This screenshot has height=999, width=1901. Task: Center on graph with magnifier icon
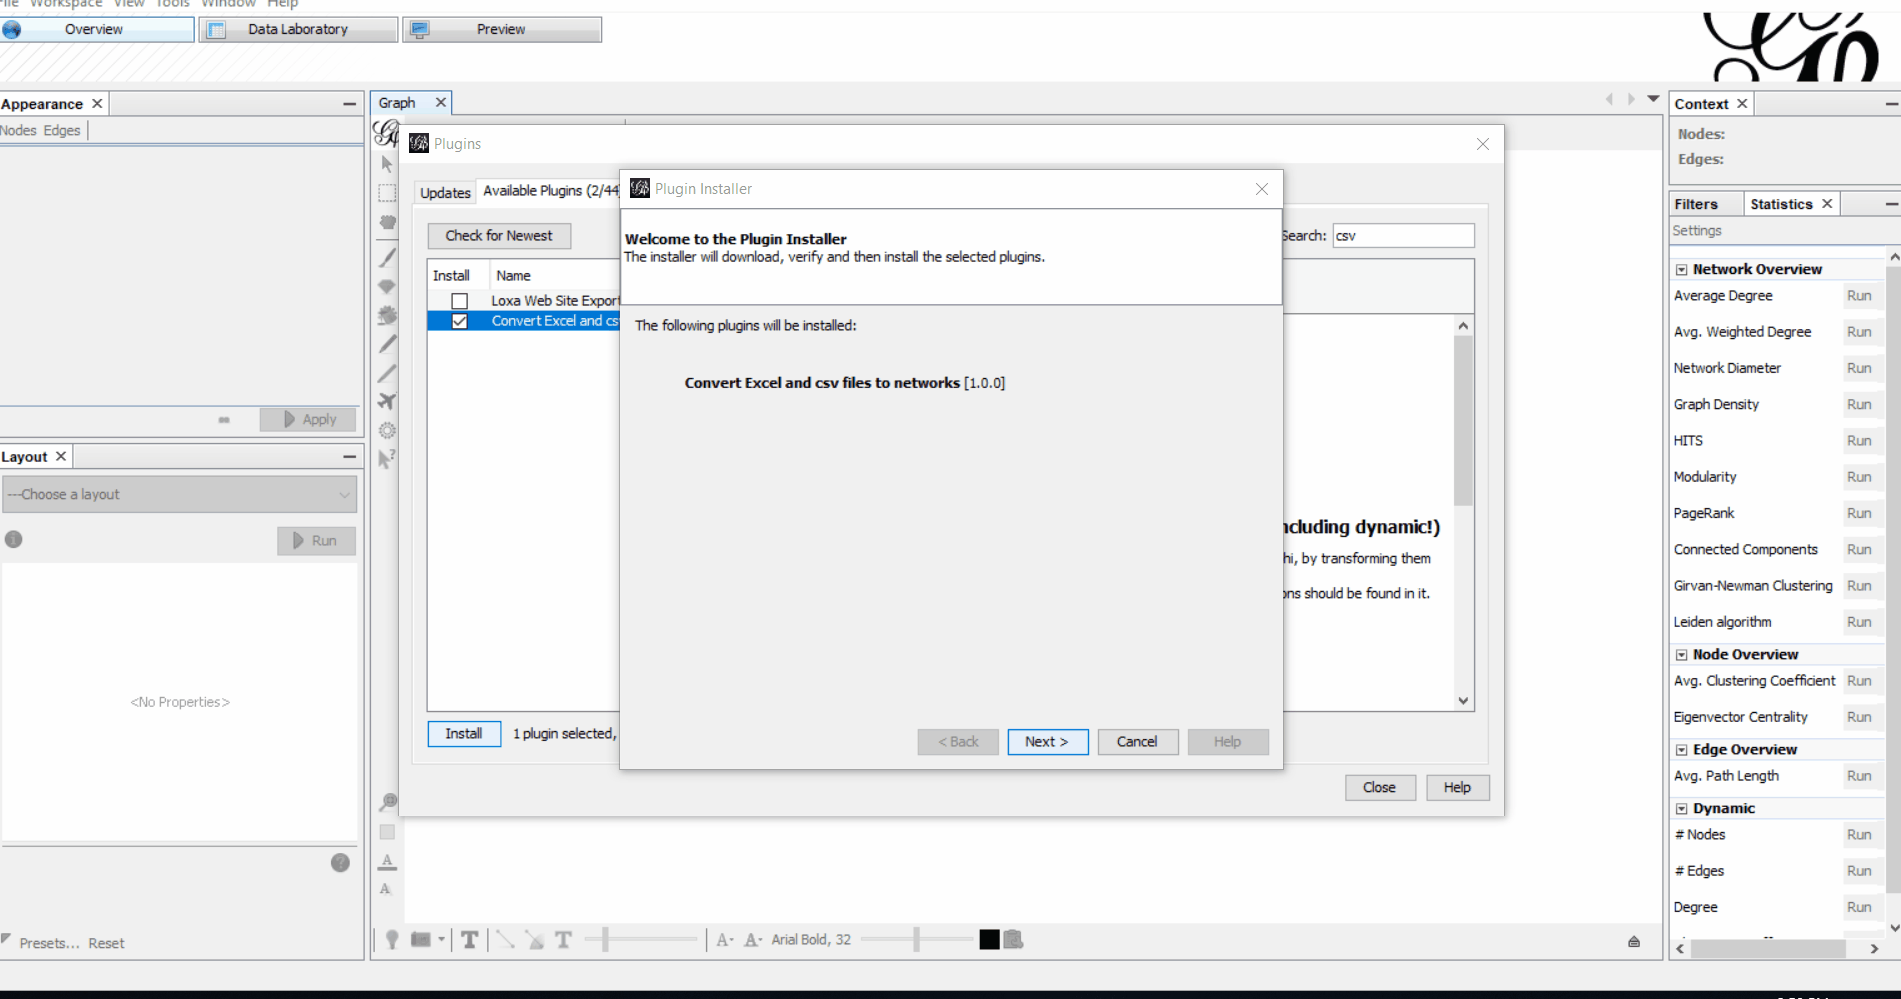(388, 802)
